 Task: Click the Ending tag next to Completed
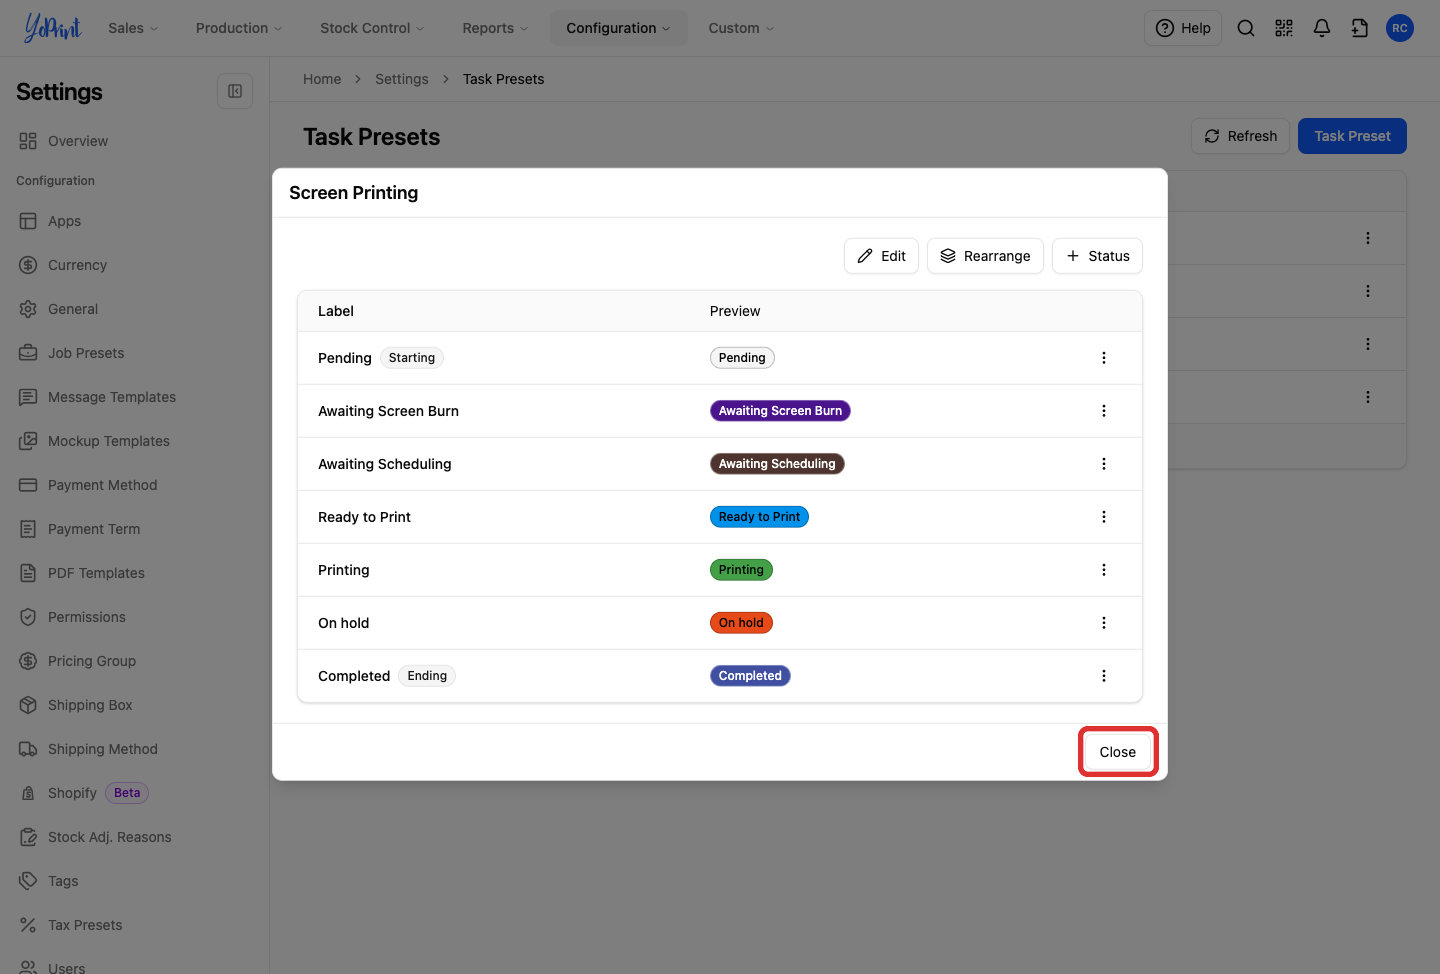pyautogui.click(x=427, y=676)
